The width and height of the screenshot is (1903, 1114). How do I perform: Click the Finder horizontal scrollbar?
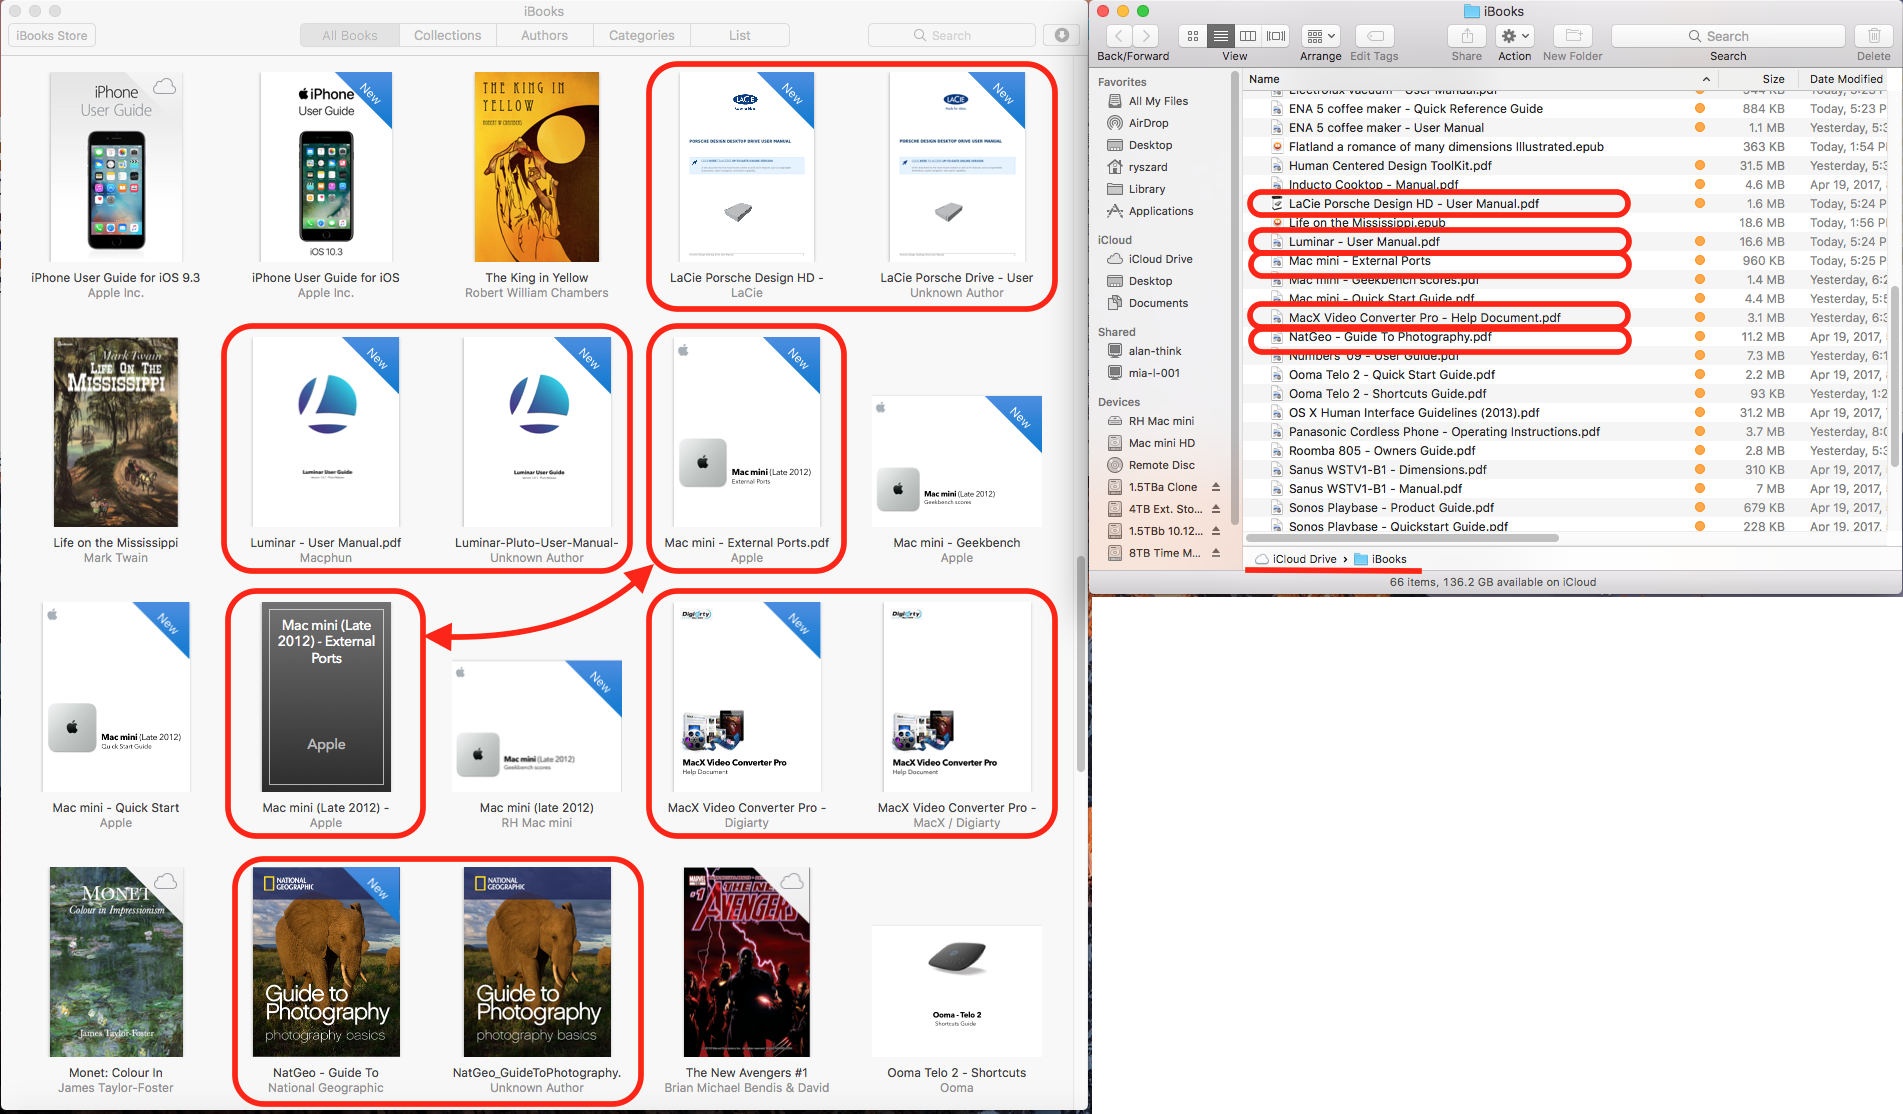[x=1403, y=538]
